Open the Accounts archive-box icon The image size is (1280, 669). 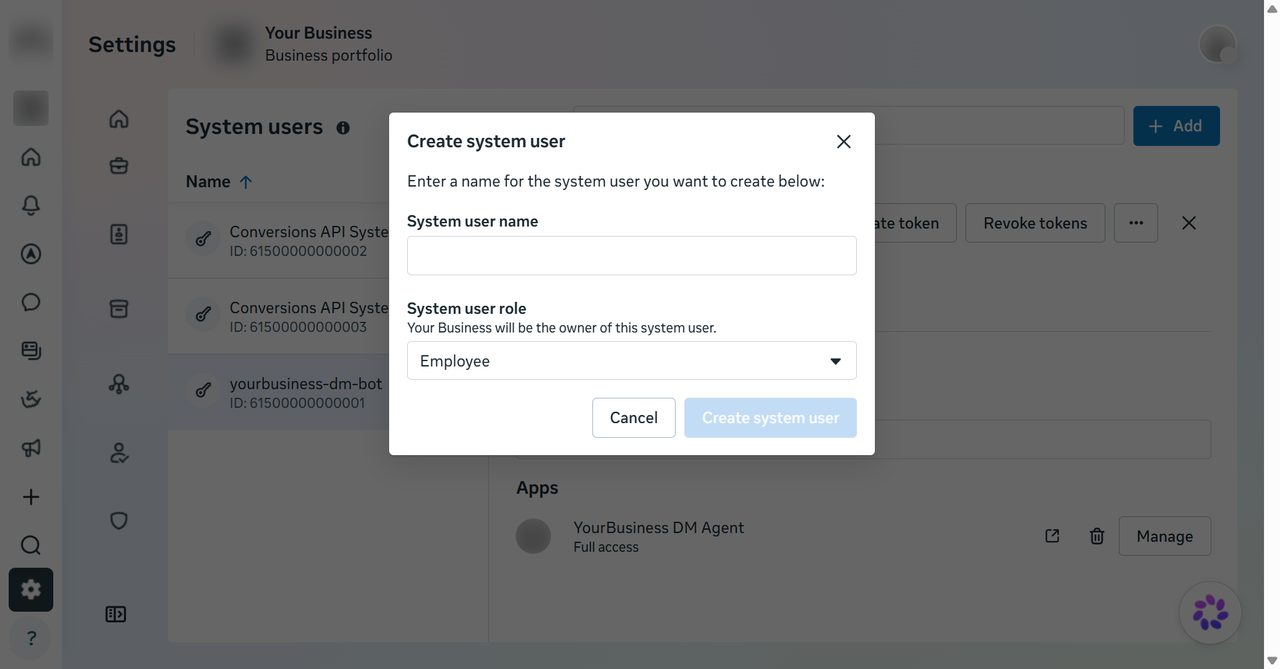(119, 308)
